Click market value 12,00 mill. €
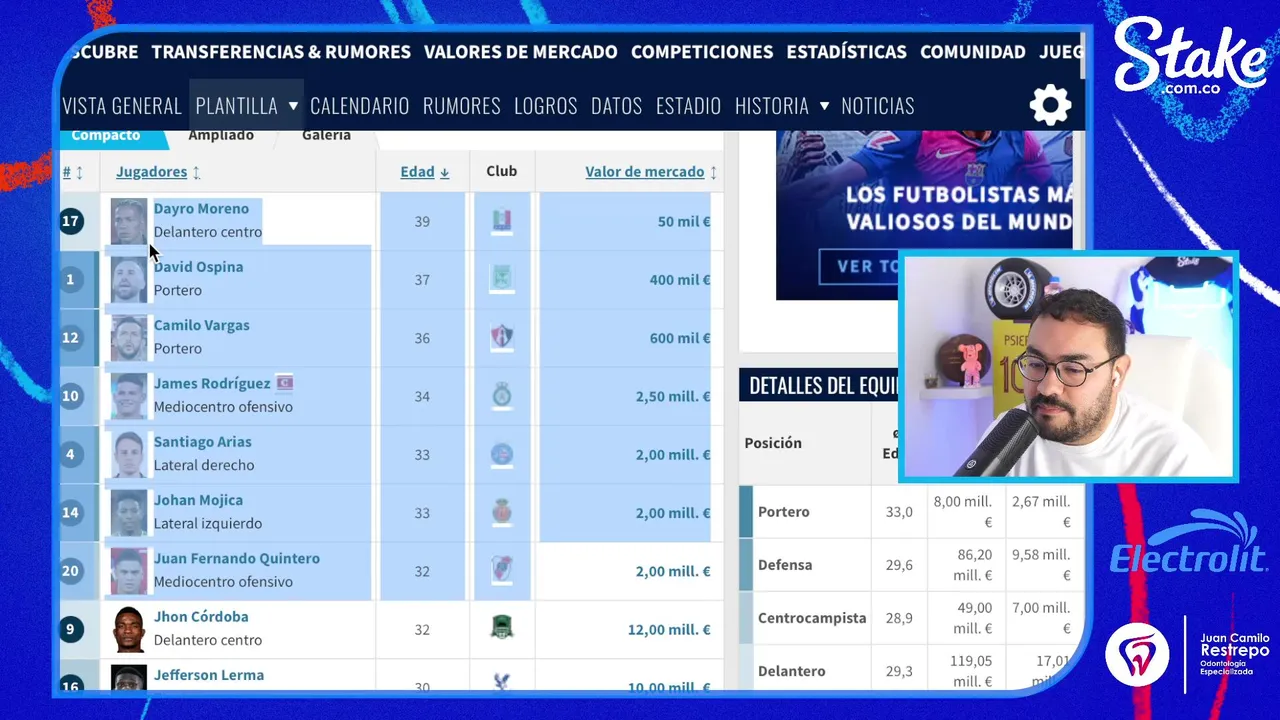The height and width of the screenshot is (720, 1280). [669, 630]
